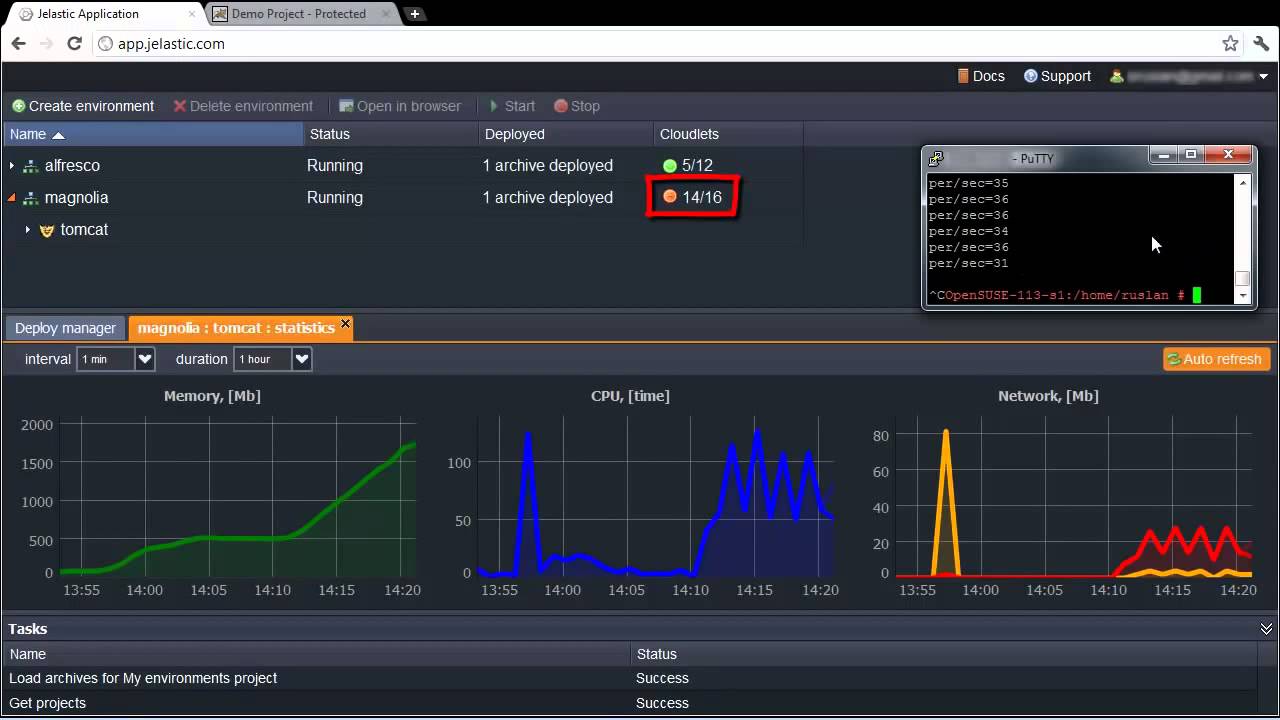Close the Jelastic Application tab
The width and height of the screenshot is (1280, 720).
click(192, 14)
